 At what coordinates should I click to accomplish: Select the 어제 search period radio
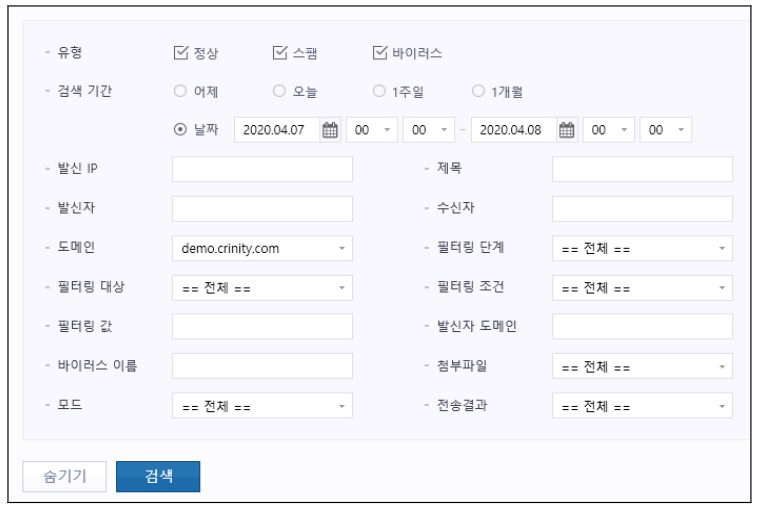pyautogui.click(x=180, y=91)
